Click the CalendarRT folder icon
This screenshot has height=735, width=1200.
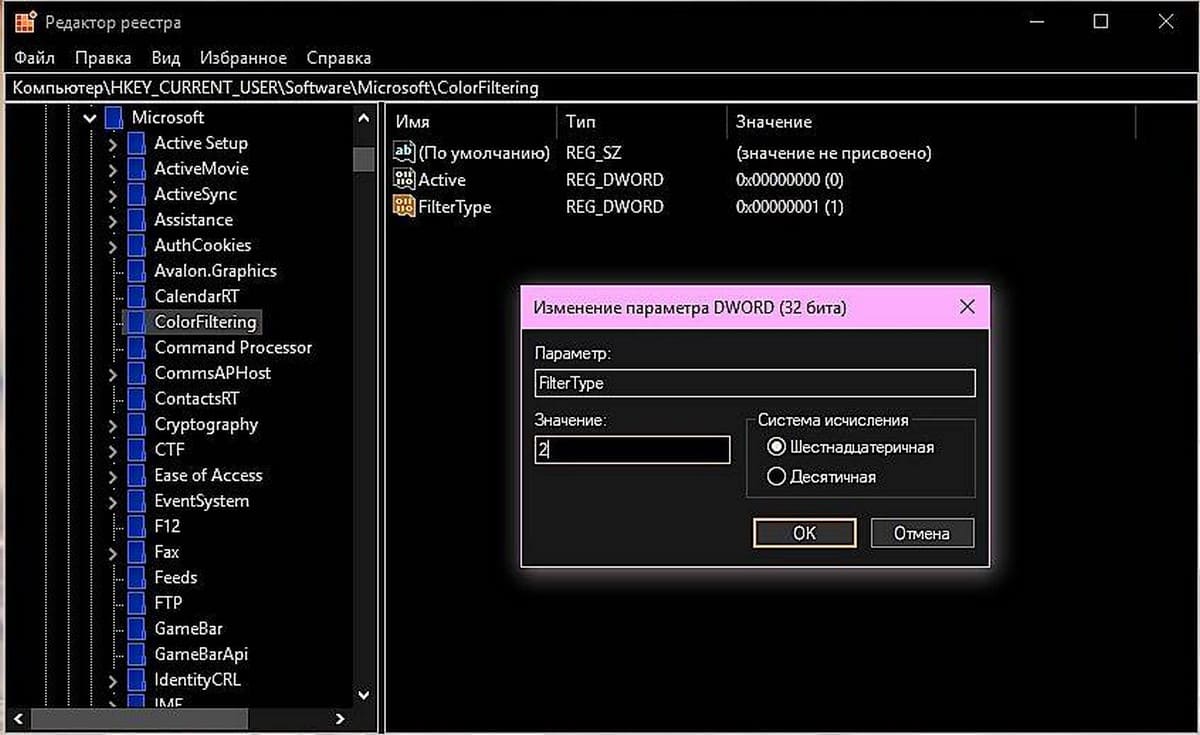pos(136,296)
